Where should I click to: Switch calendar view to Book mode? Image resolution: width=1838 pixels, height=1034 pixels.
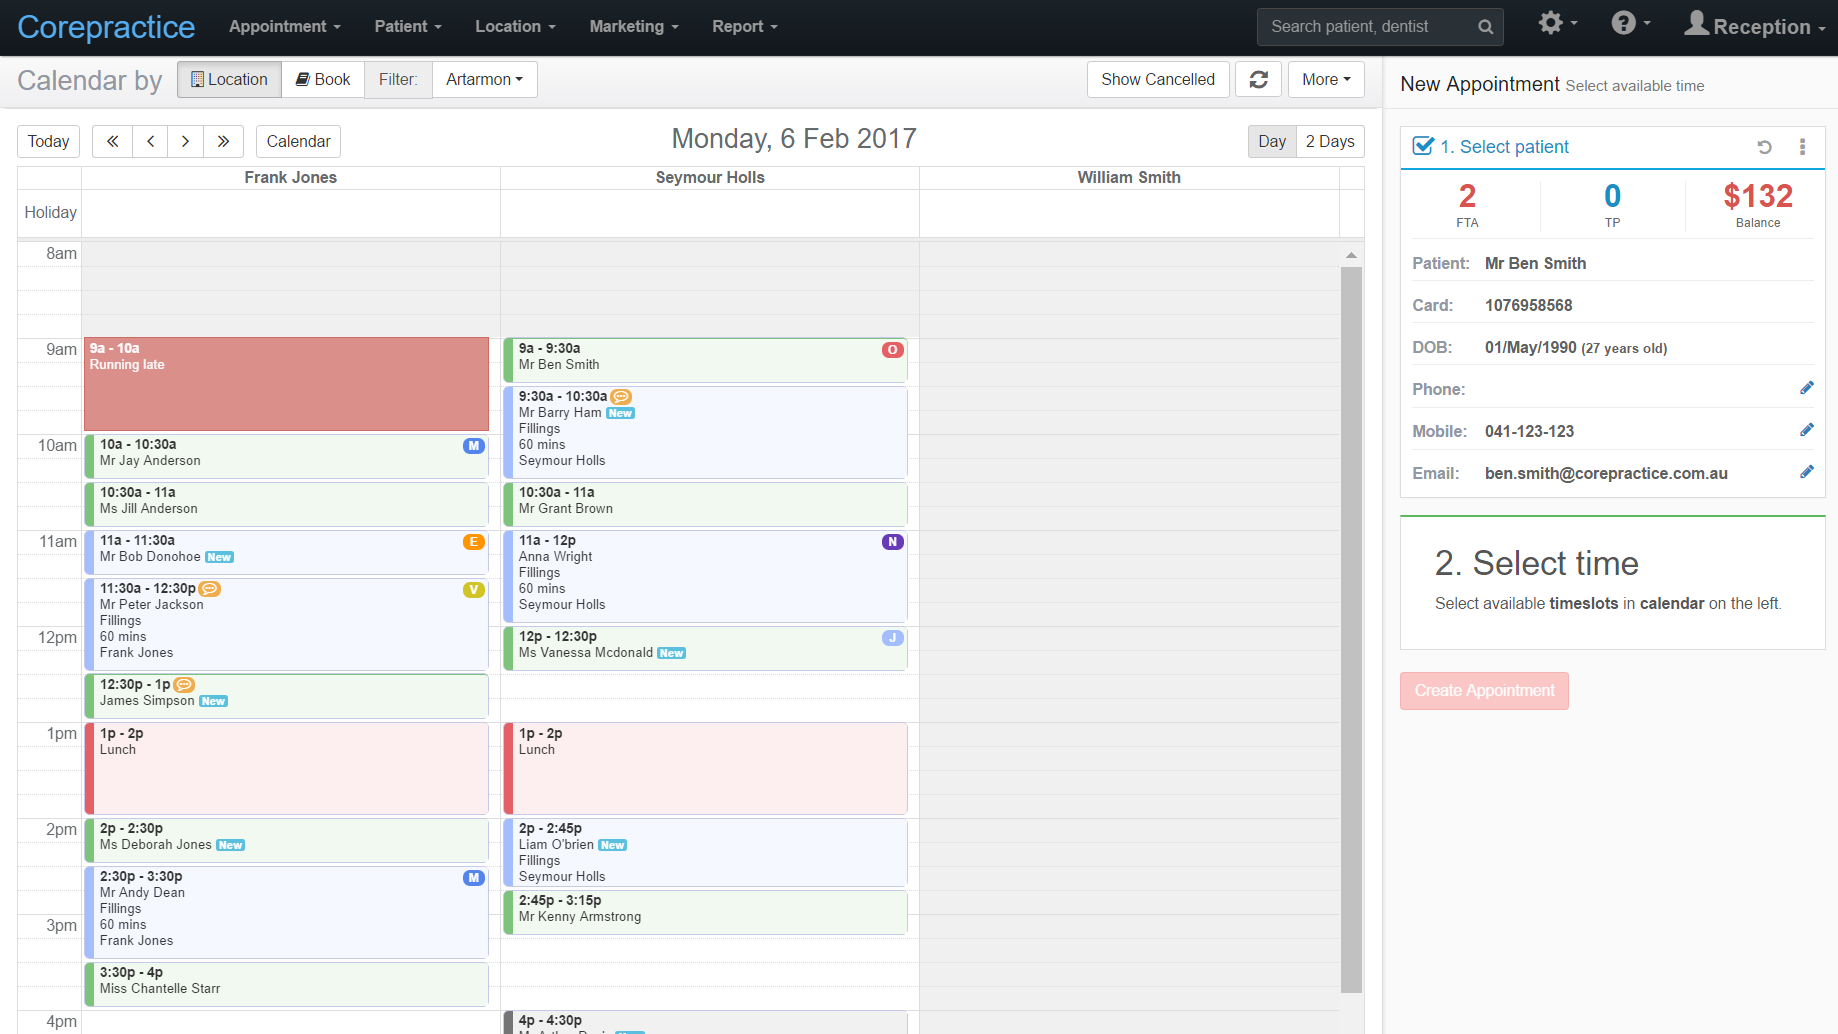[x=322, y=79]
